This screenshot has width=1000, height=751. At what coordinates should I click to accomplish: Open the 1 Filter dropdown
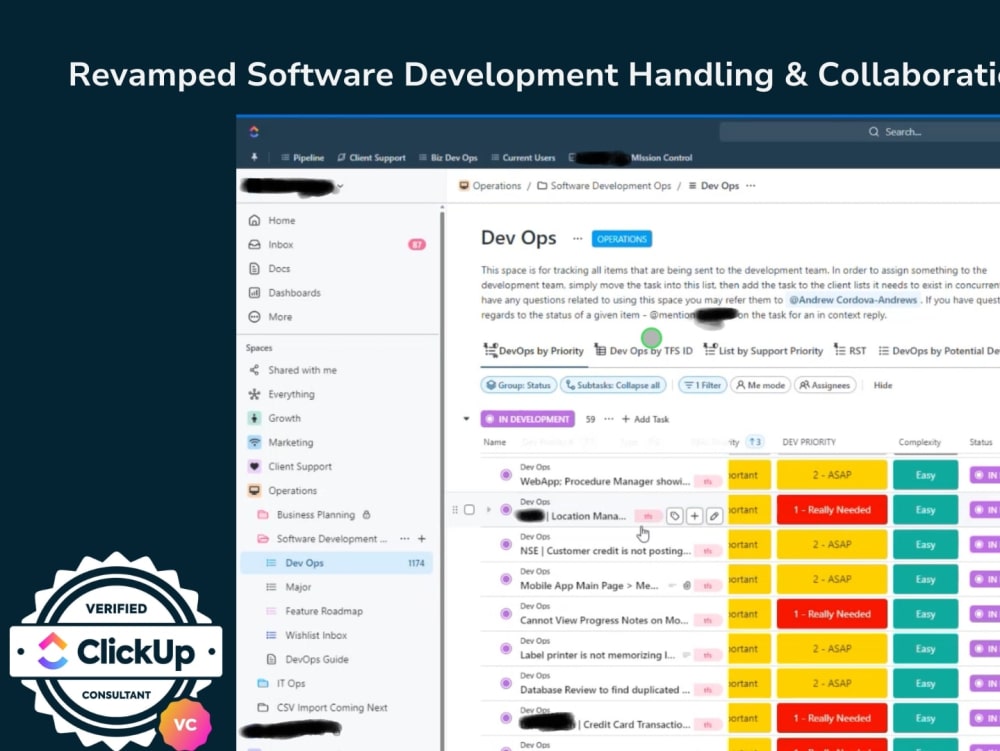(x=702, y=385)
